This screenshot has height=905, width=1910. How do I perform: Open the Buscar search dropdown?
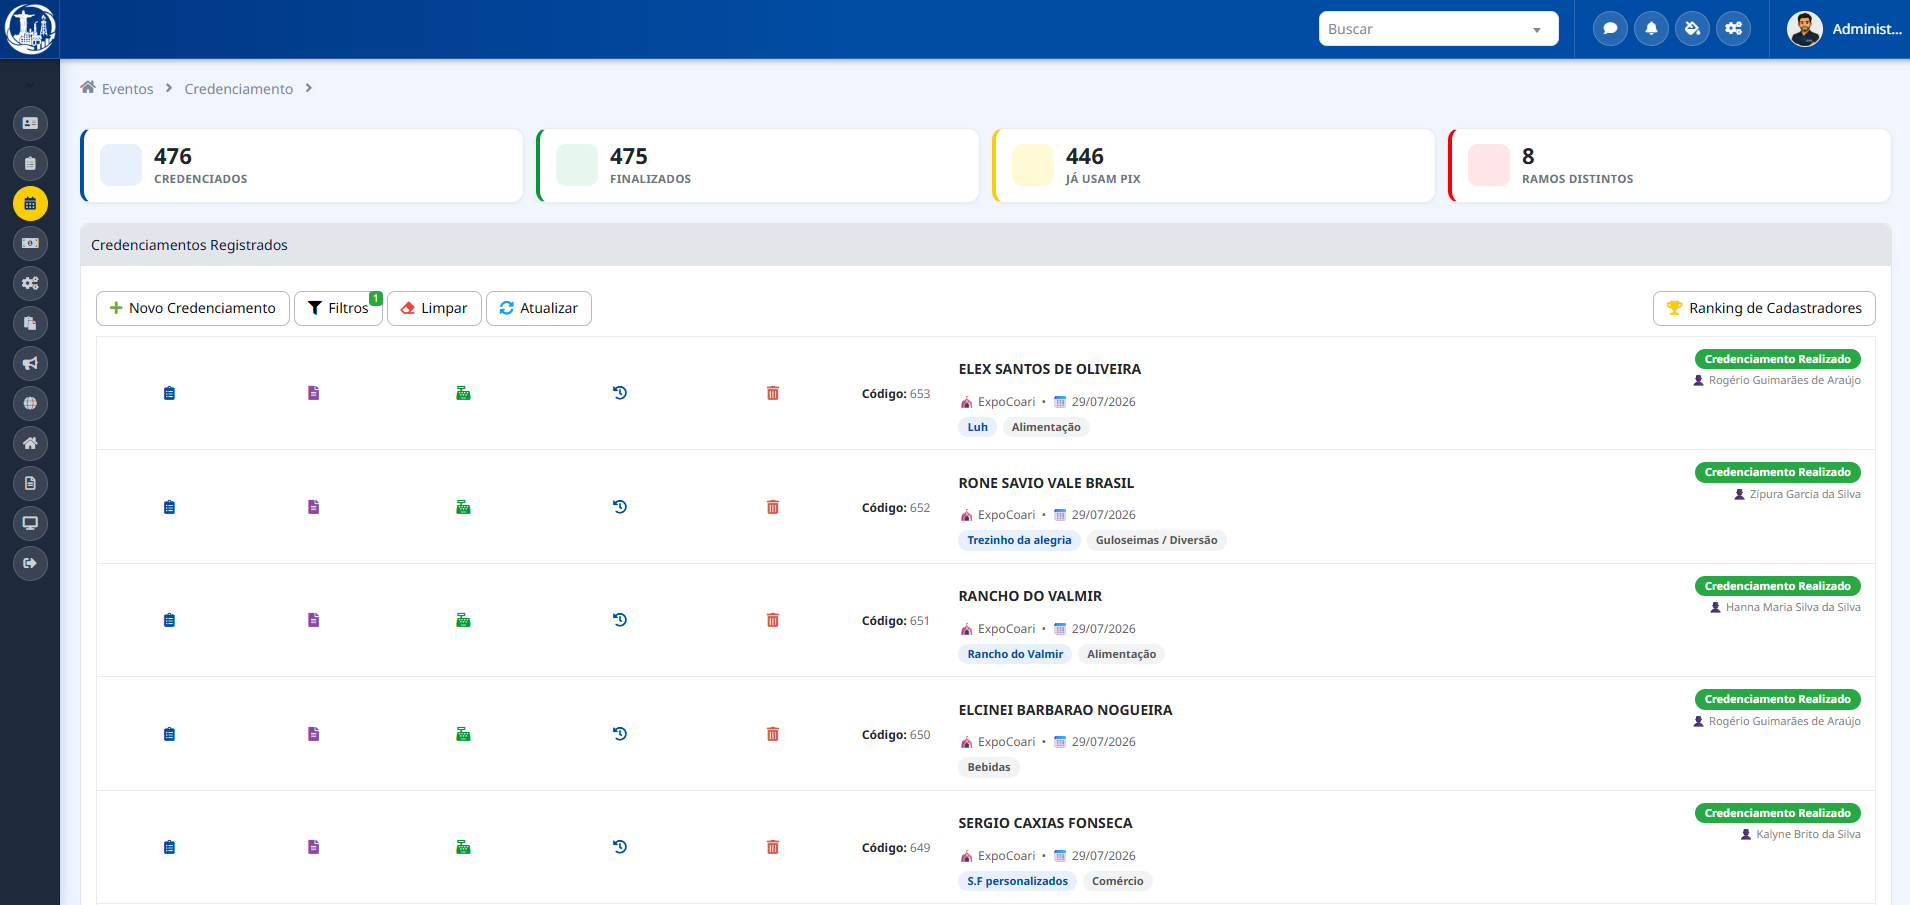(1438, 29)
